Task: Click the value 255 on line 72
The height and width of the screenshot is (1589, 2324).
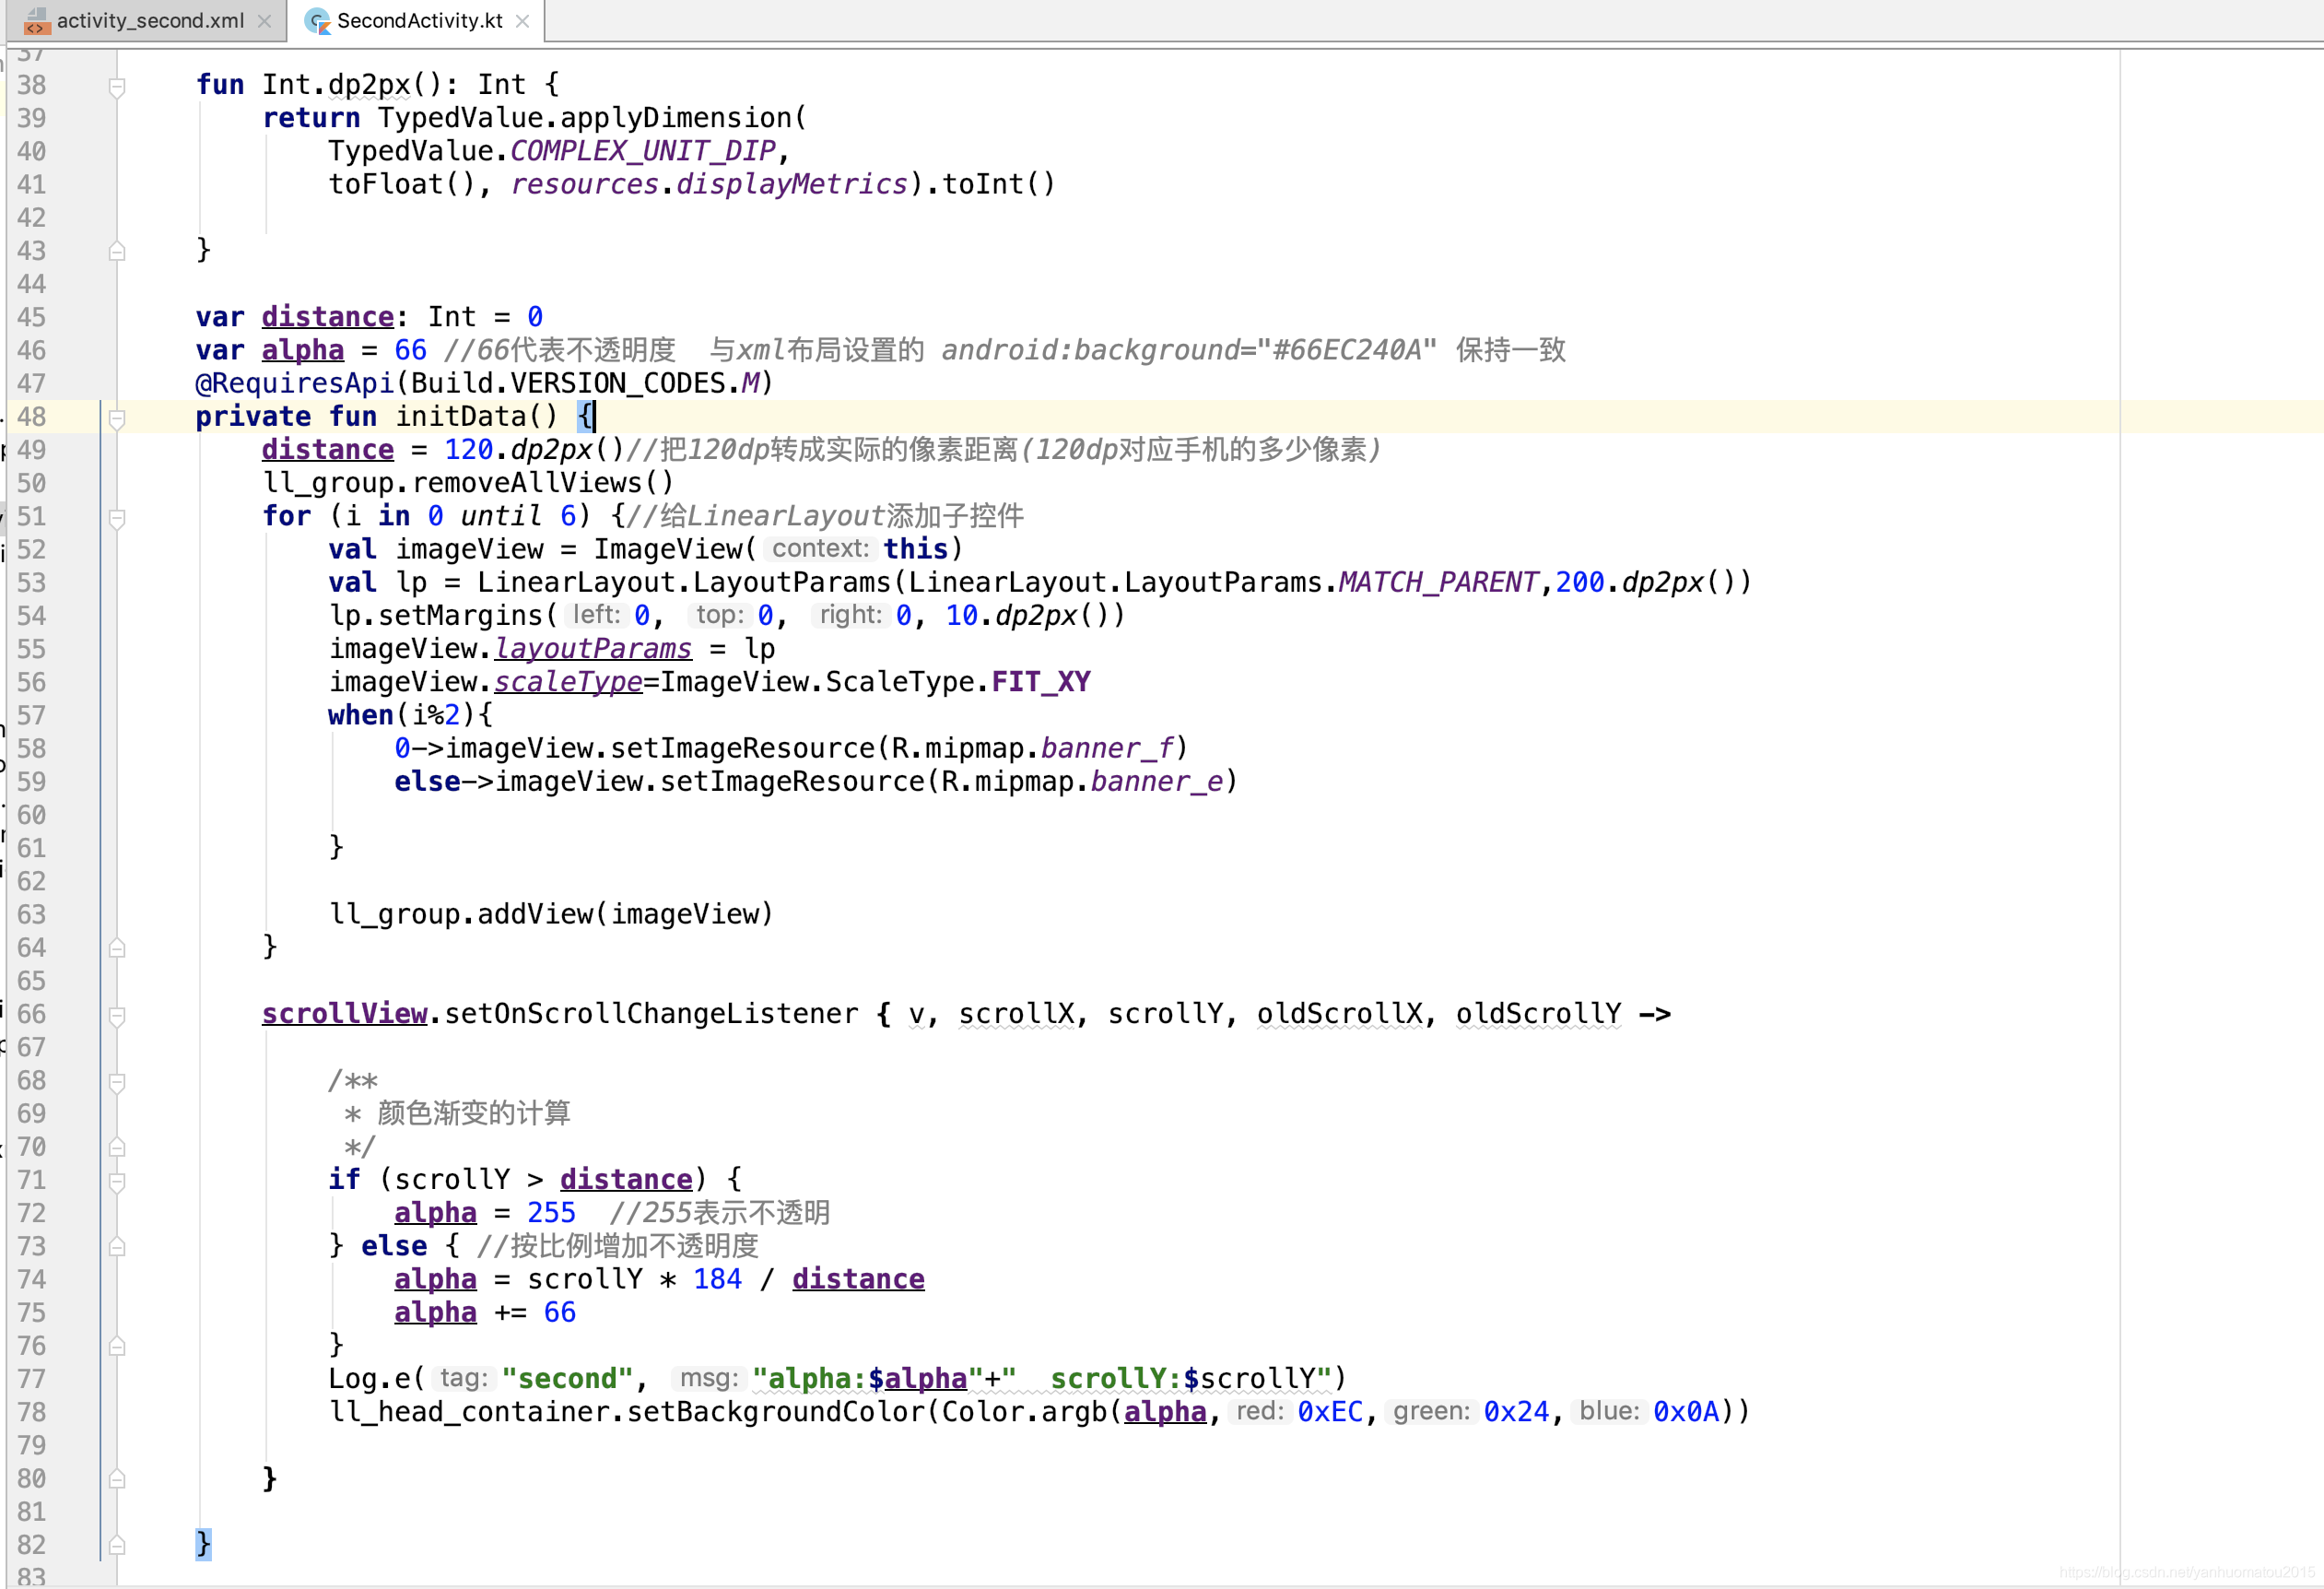Action: point(551,1213)
